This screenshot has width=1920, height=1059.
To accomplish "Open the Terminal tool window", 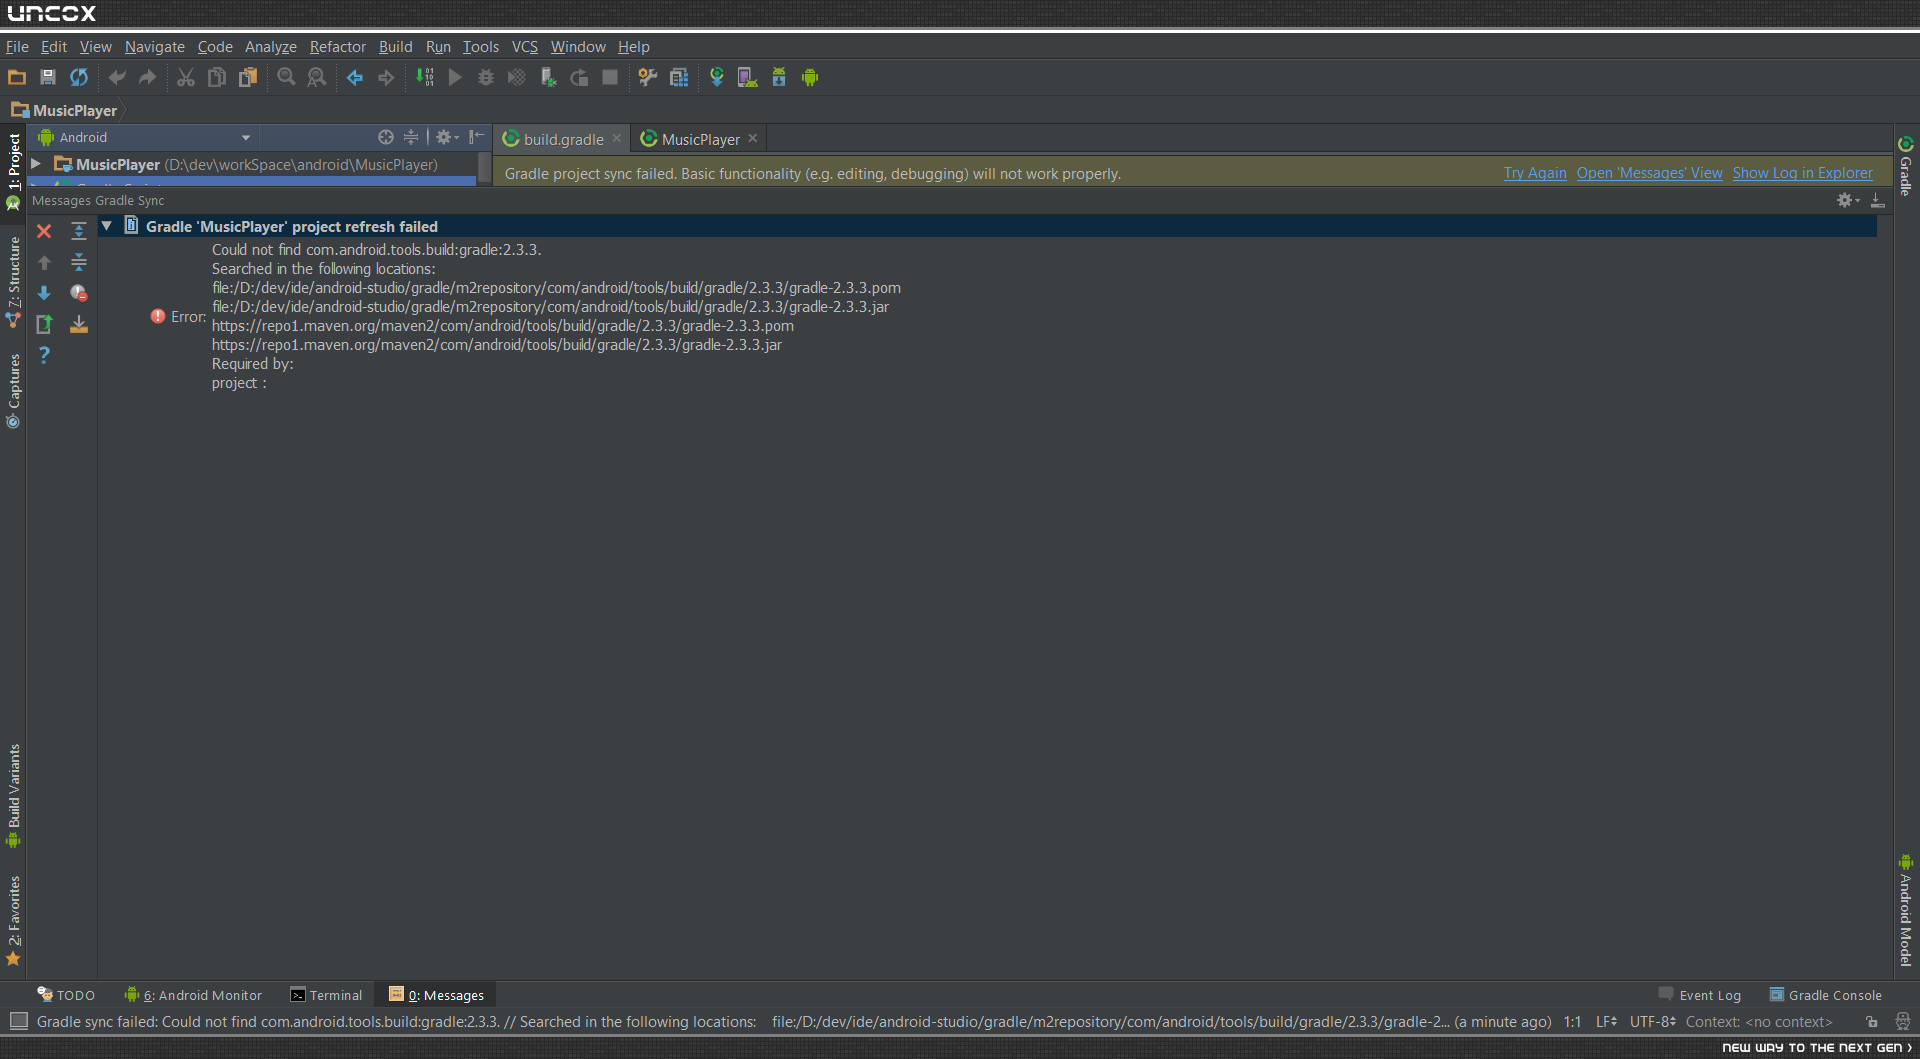I will [x=326, y=995].
